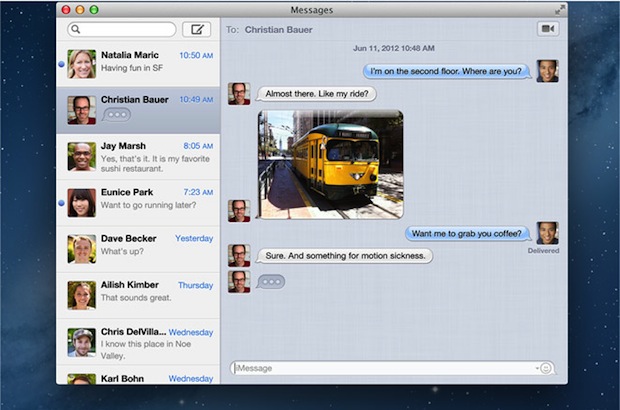620x410 pixels.
Task: Click inside the search field
Action: click(122, 29)
